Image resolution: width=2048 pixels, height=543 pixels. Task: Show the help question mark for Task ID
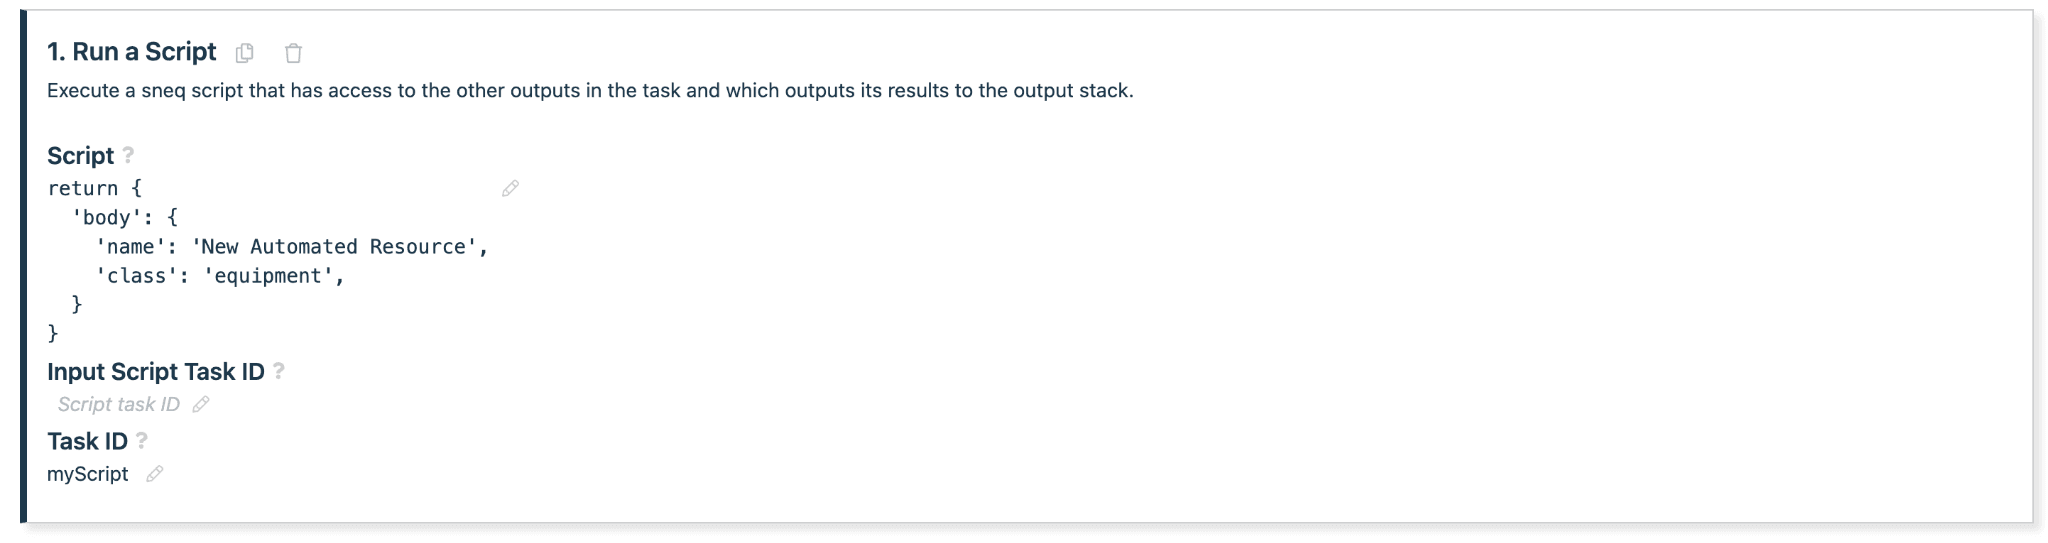point(142,440)
